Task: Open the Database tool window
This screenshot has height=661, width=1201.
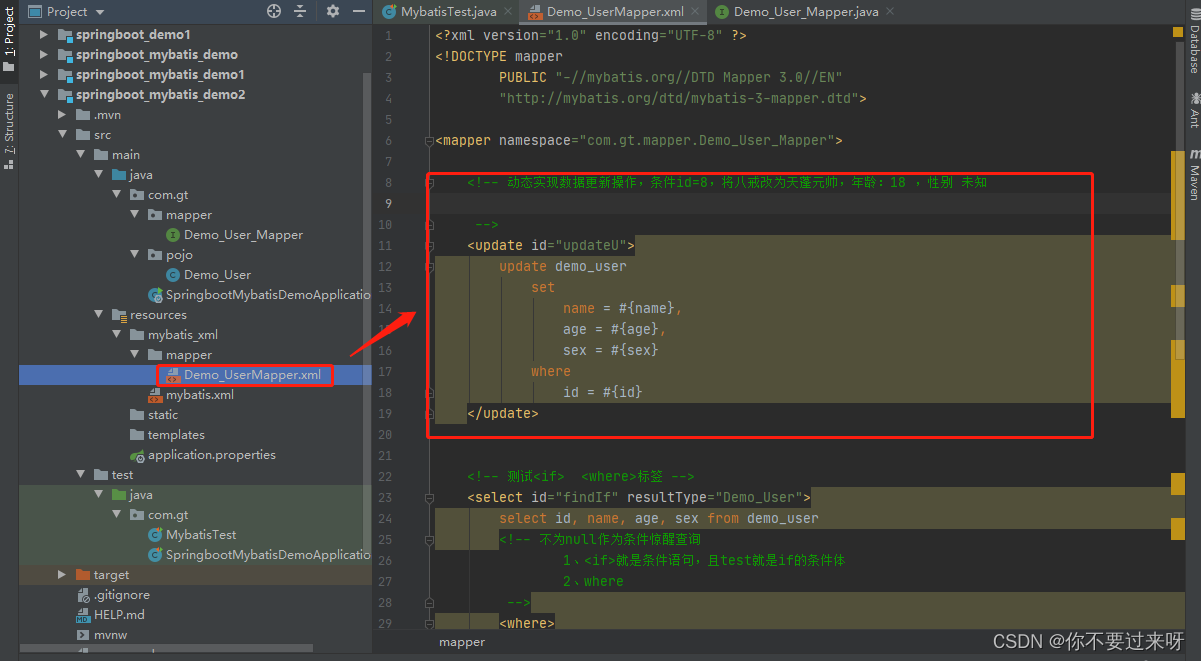Action: (1193, 46)
